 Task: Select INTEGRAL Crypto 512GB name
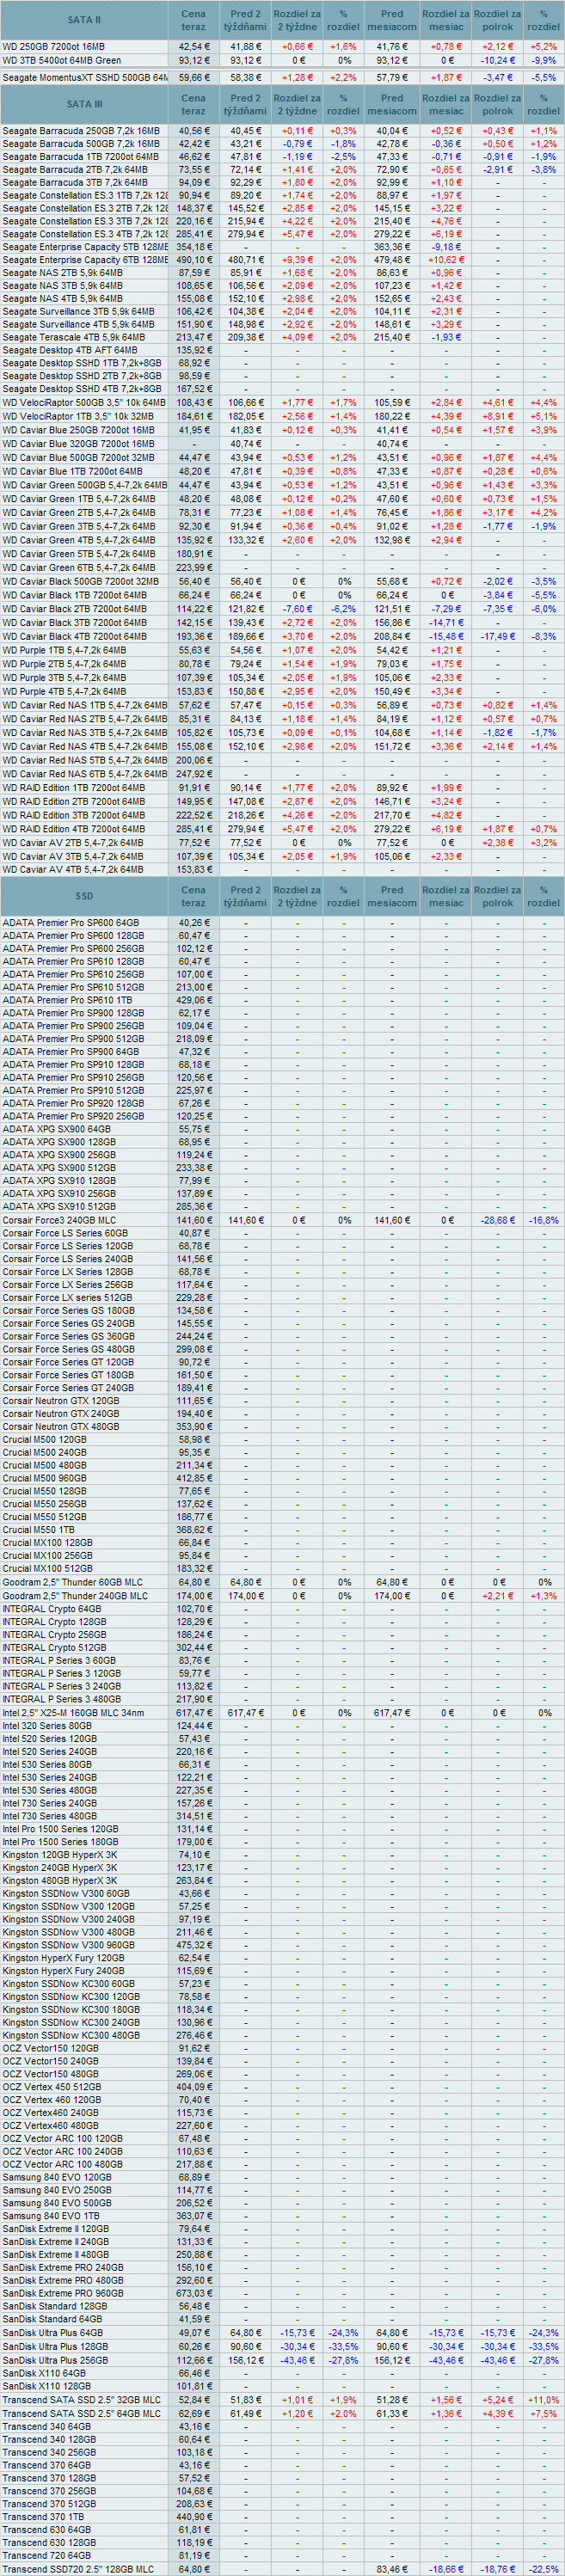point(55,1647)
